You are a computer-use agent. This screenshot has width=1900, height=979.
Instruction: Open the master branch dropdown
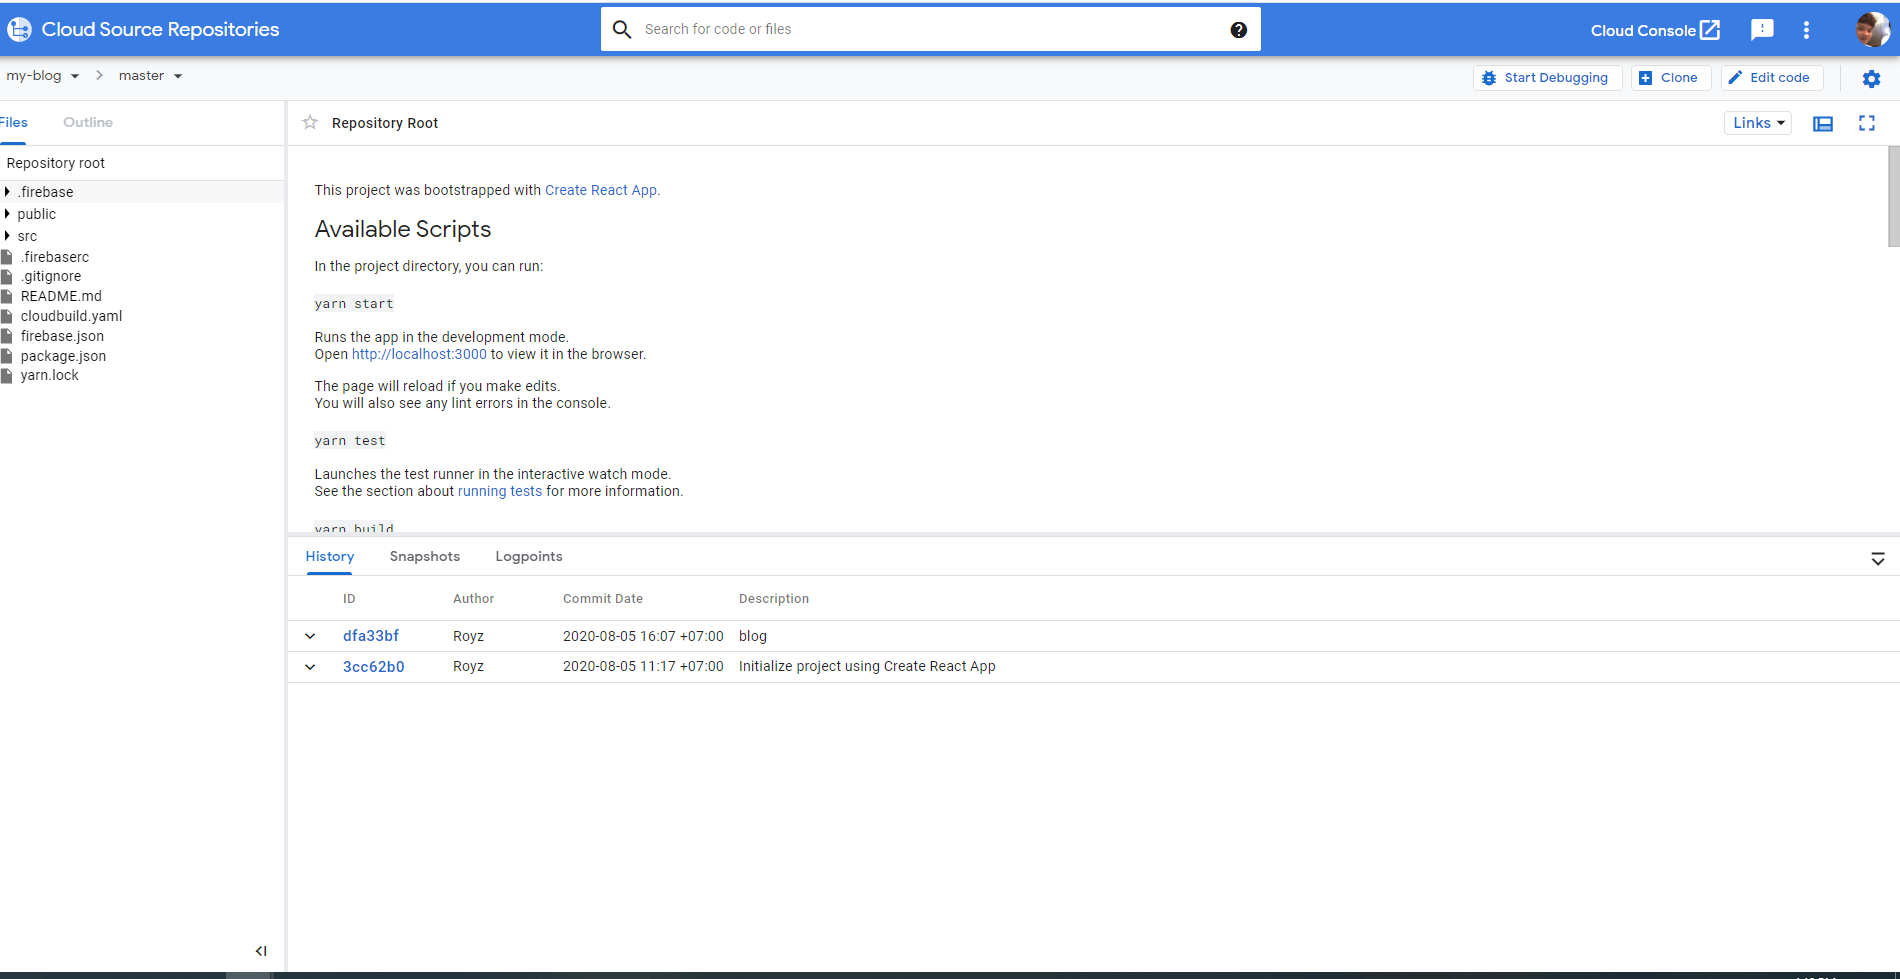150,76
